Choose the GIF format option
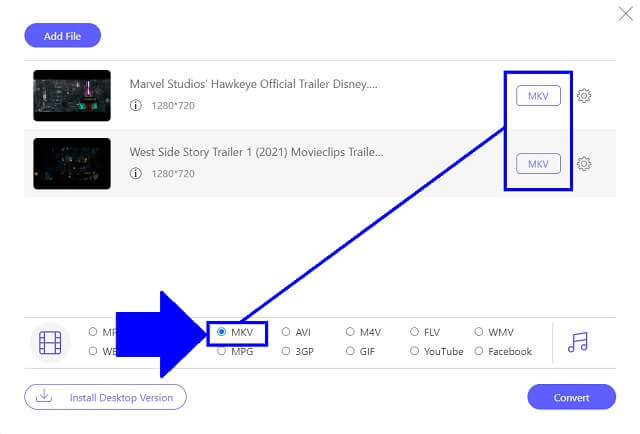This screenshot has height=434, width=640. pos(360,351)
